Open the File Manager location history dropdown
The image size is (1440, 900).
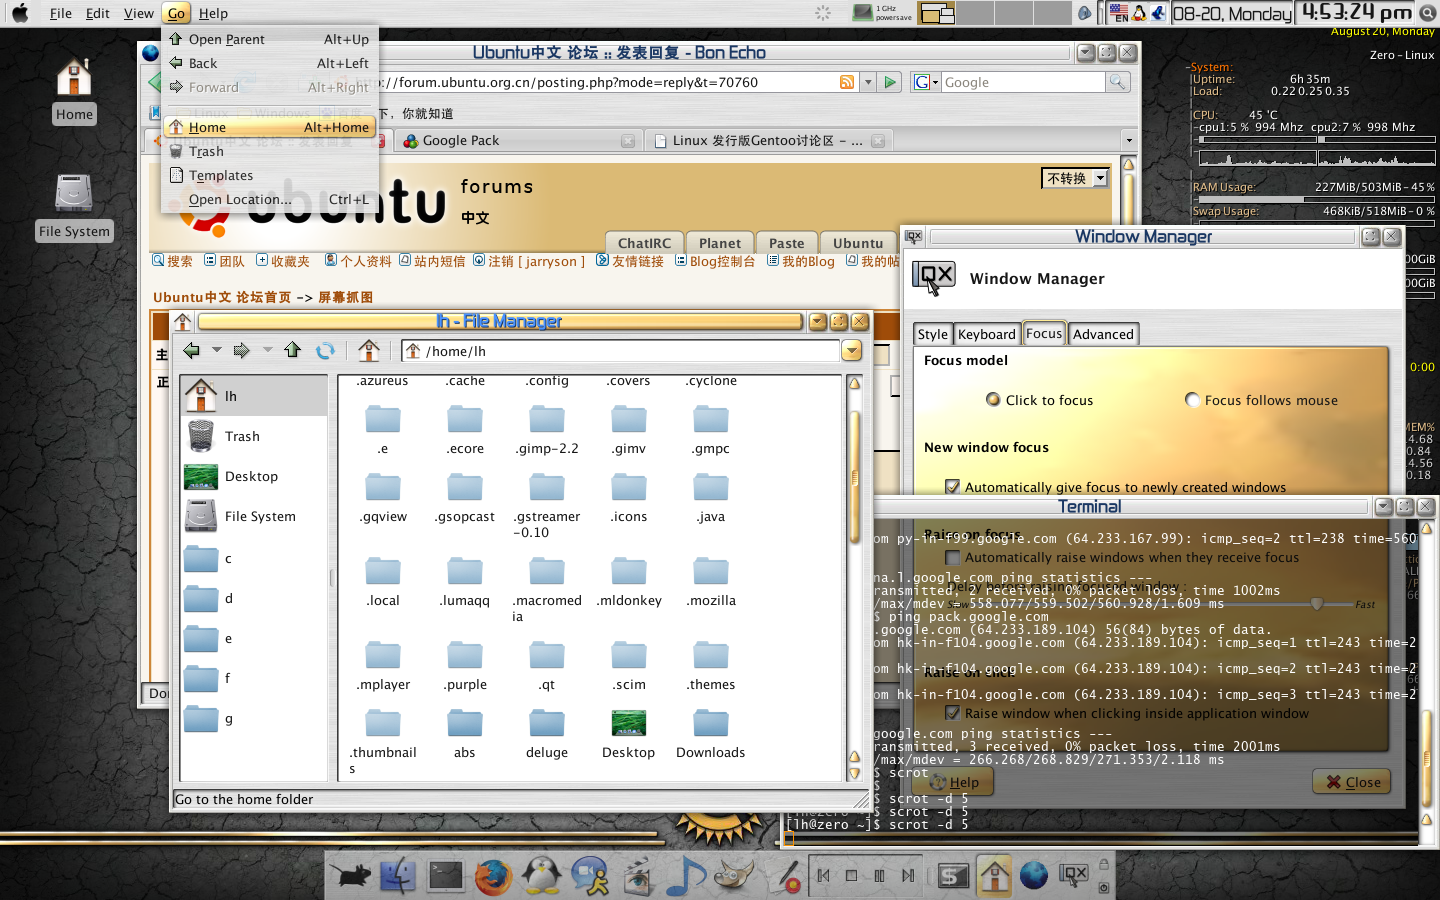click(x=852, y=351)
